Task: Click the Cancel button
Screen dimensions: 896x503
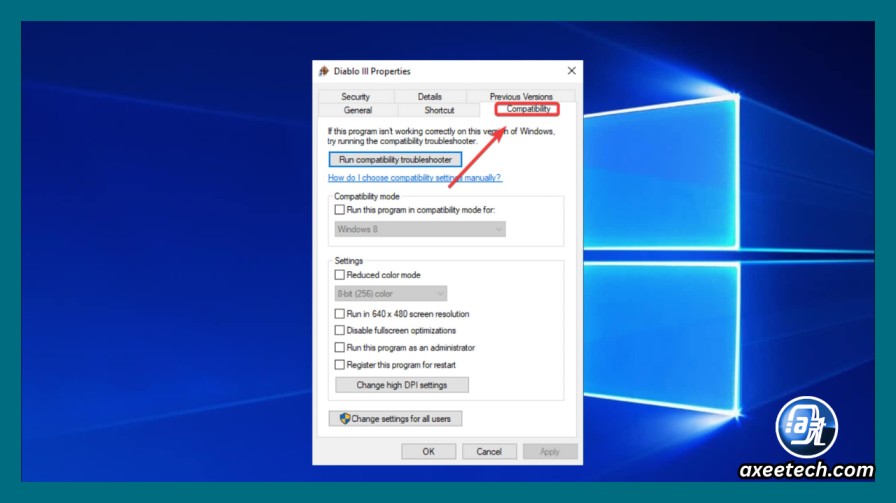Action: [x=489, y=452]
